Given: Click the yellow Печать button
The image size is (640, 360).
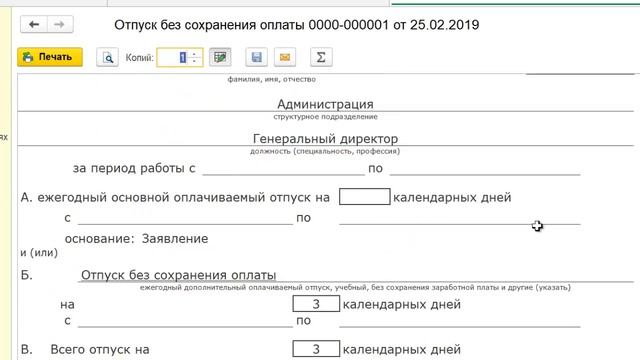Looking at the screenshot, I should point(50,57).
